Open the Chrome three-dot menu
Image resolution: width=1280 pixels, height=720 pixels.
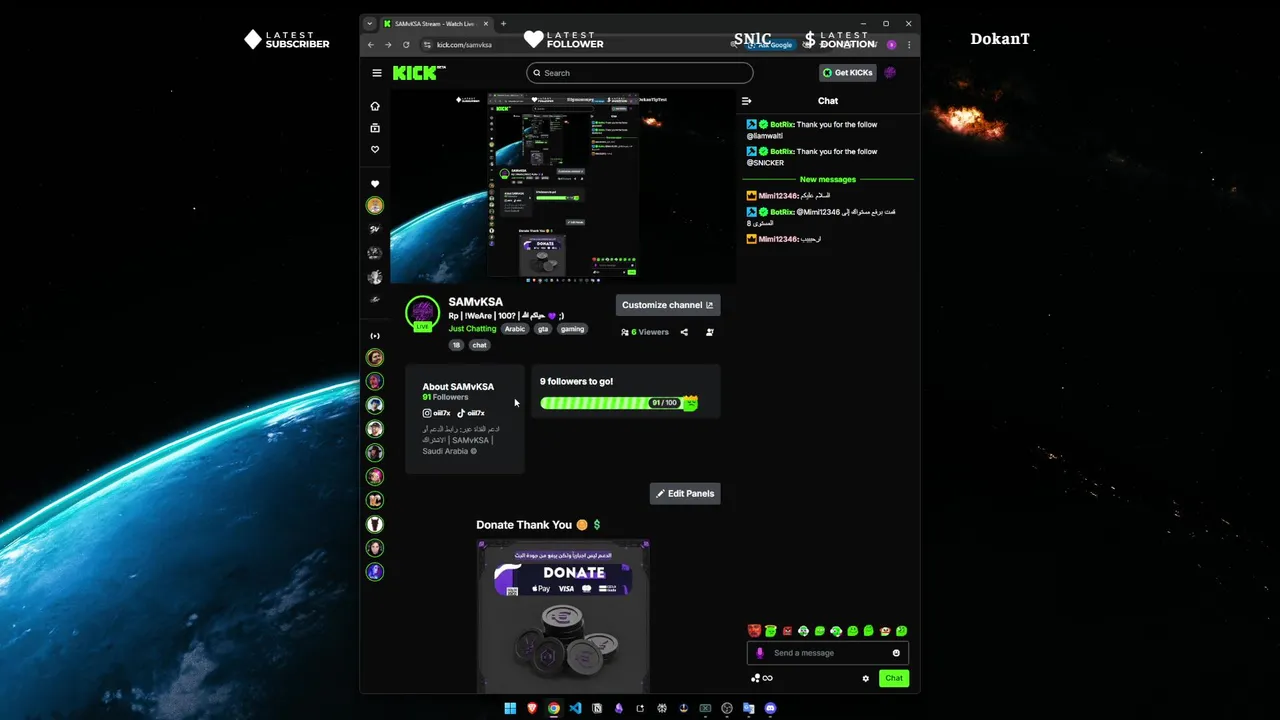pyautogui.click(x=909, y=45)
